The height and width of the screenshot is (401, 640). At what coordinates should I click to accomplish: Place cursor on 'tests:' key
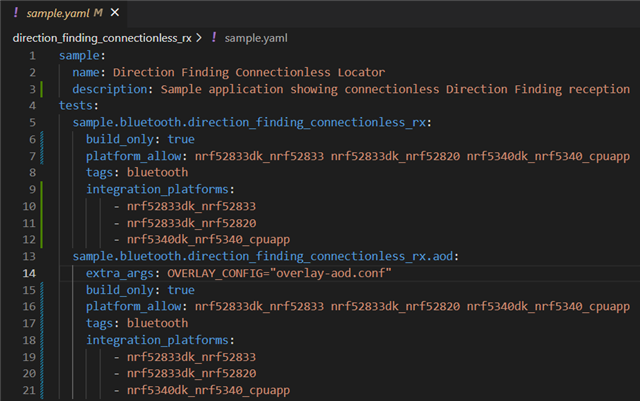click(x=76, y=106)
